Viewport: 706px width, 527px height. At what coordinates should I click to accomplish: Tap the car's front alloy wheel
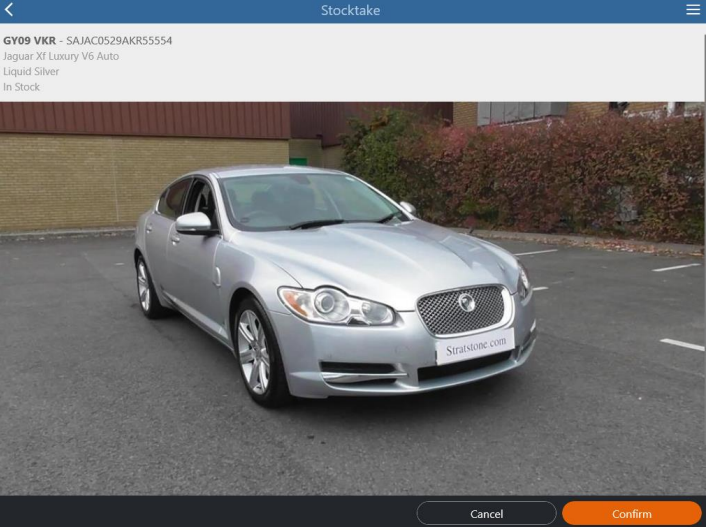[255, 351]
